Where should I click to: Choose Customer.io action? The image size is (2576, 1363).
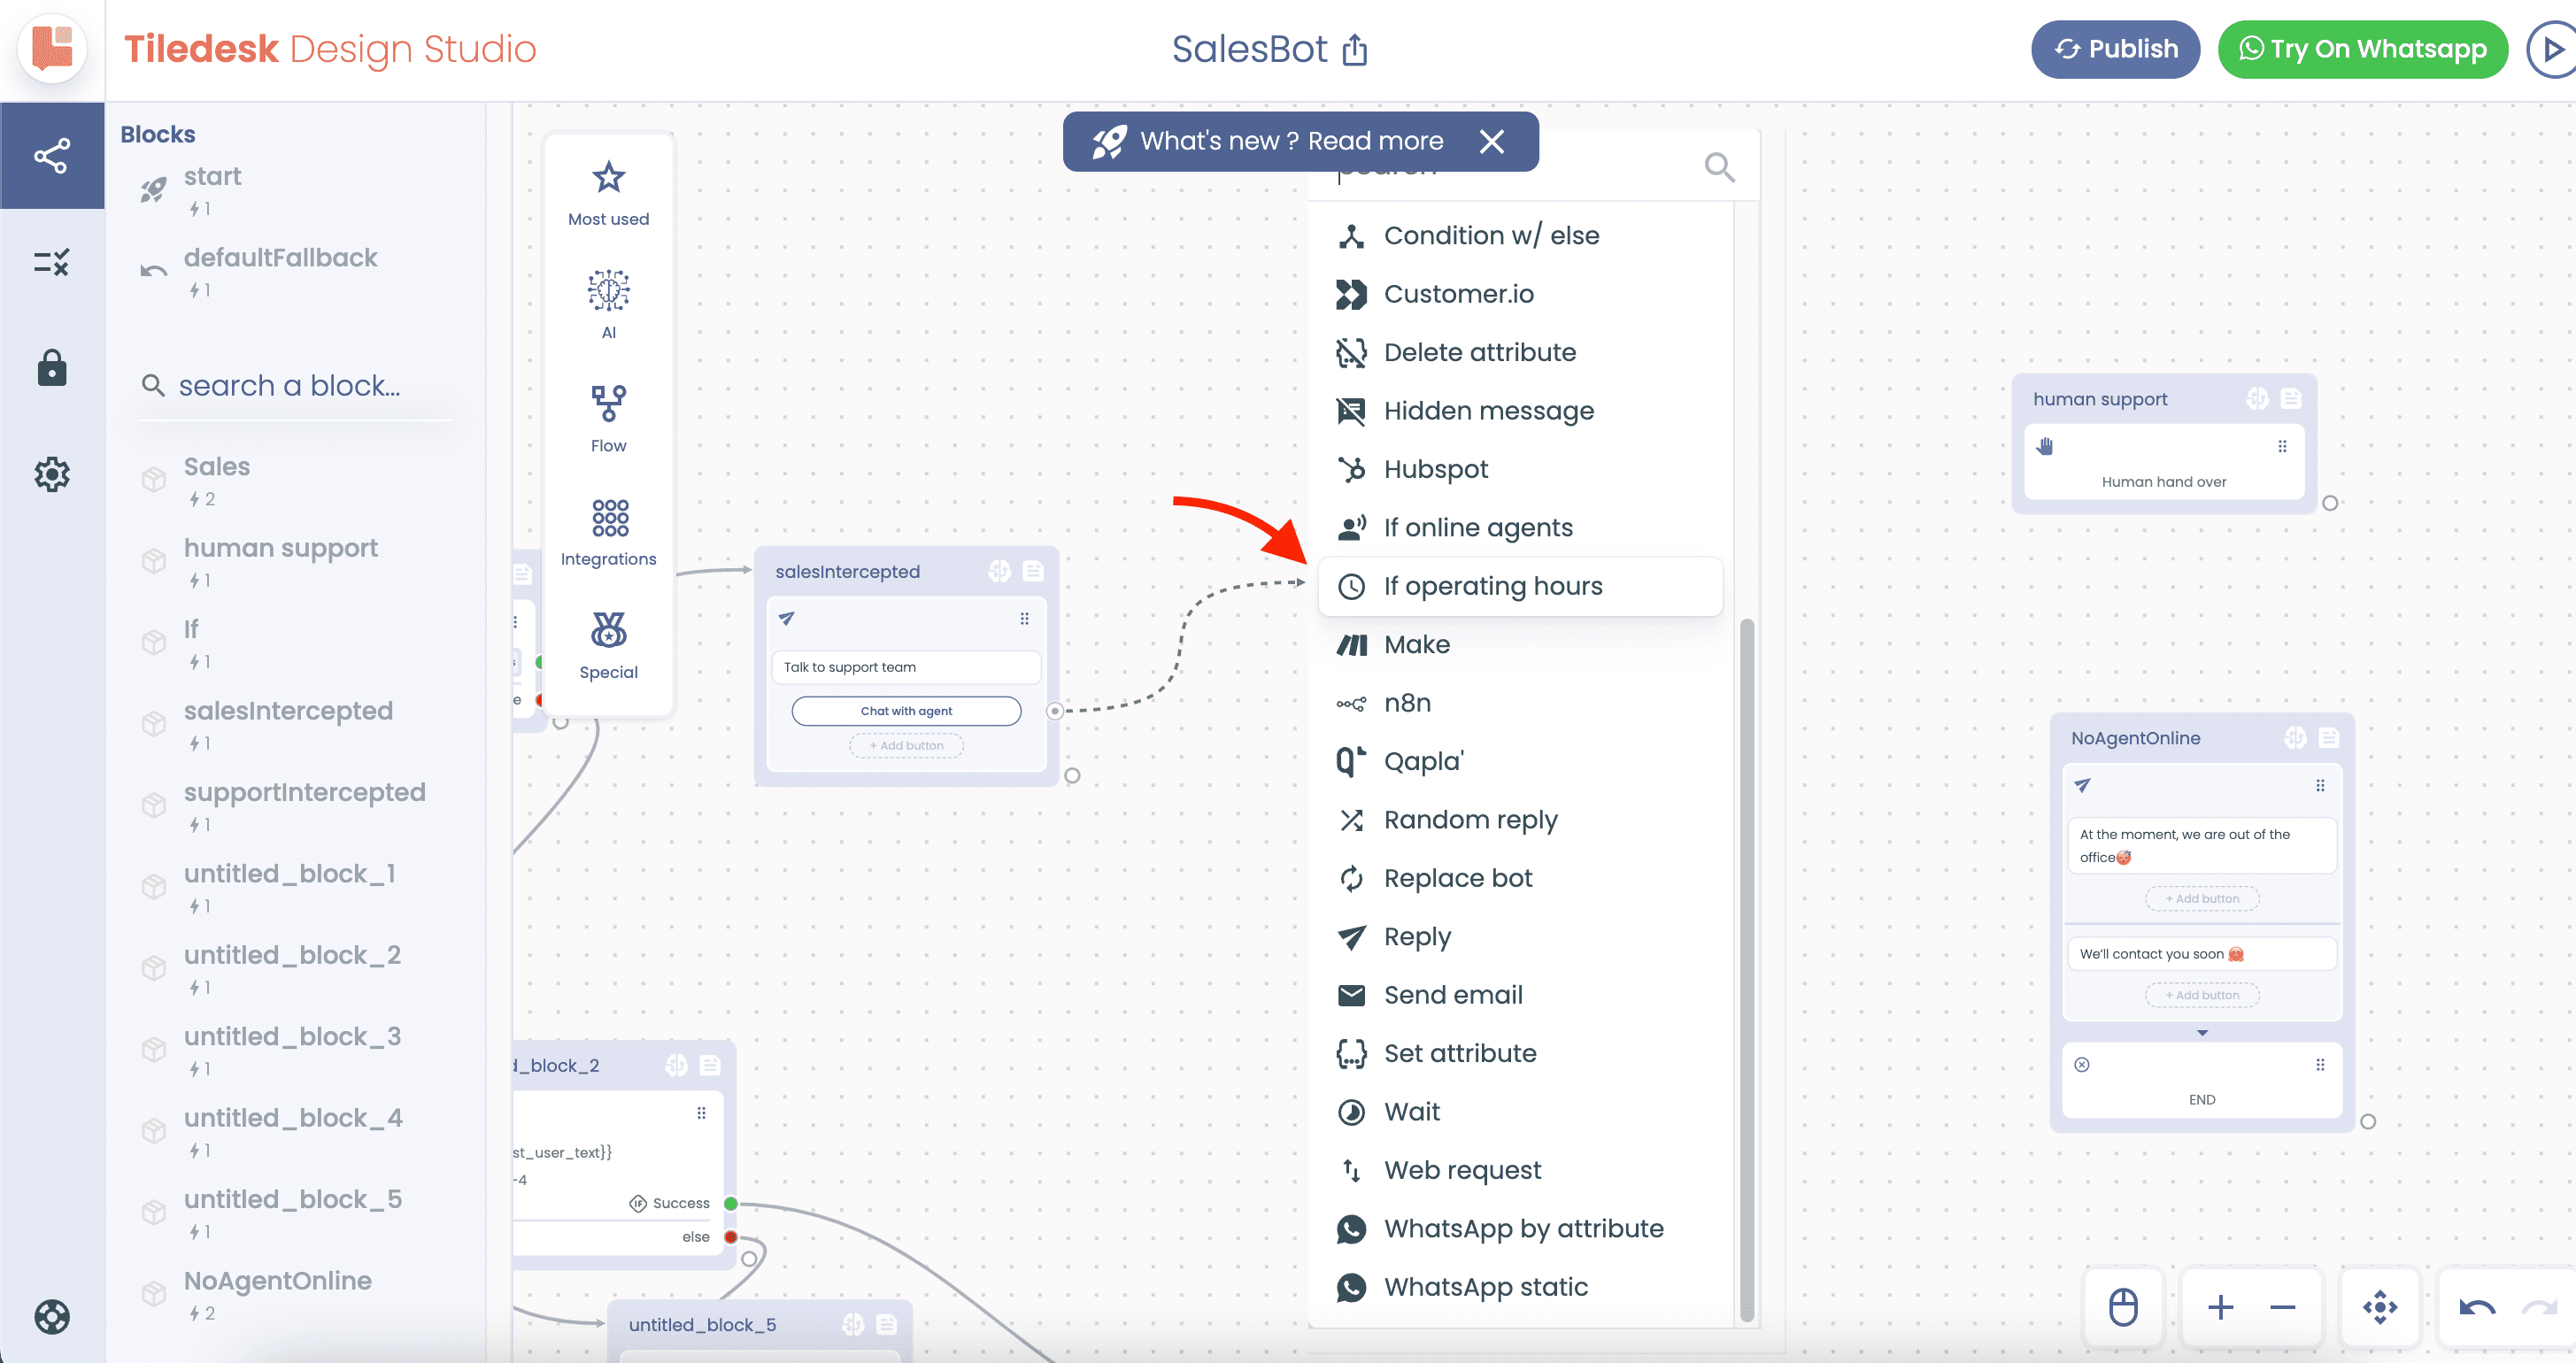(1520, 294)
